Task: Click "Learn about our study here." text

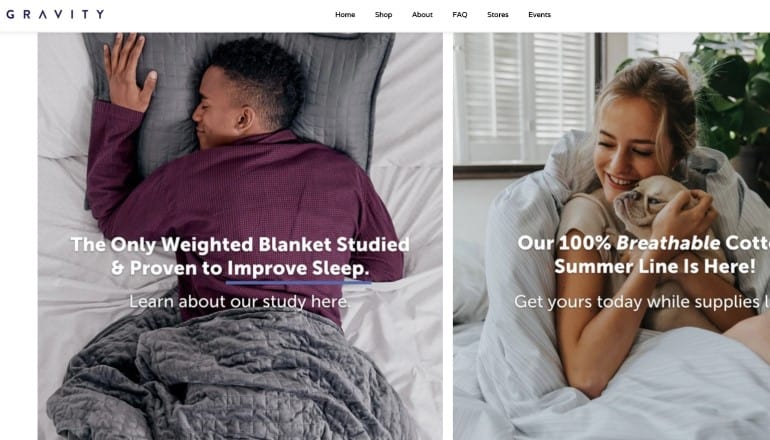Action: pyautogui.click(x=240, y=301)
